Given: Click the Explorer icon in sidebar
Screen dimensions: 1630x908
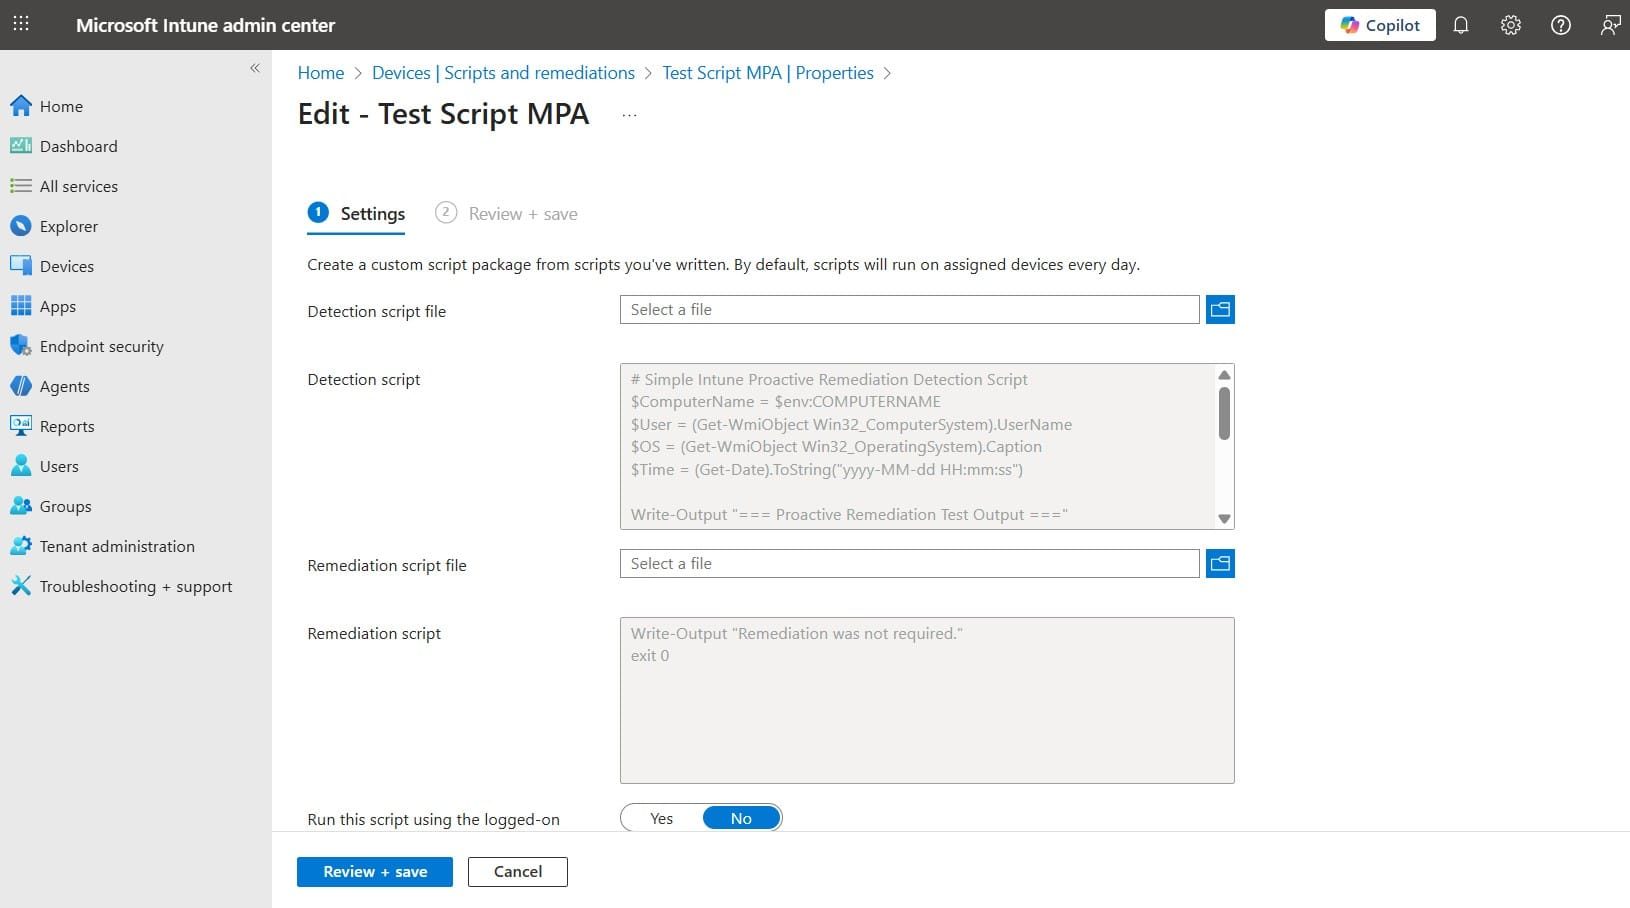Looking at the screenshot, I should pos(21,226).
